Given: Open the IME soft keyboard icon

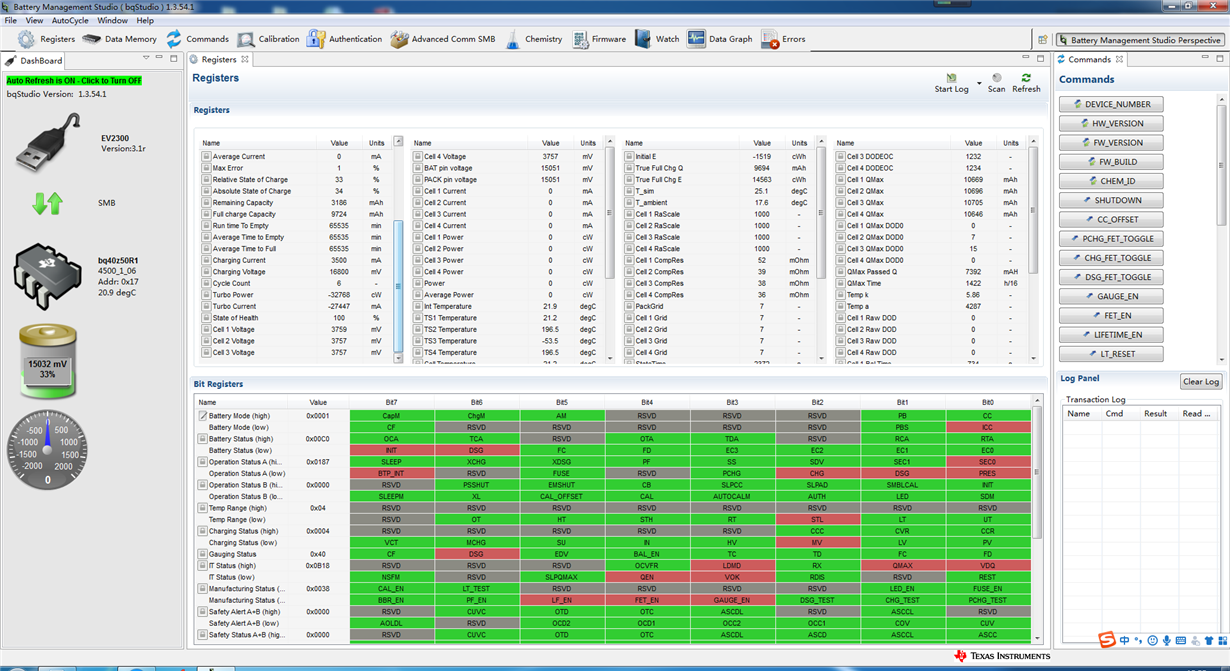Looking at the screenshot, I should pyautogui.click(x=1181, y=640).
